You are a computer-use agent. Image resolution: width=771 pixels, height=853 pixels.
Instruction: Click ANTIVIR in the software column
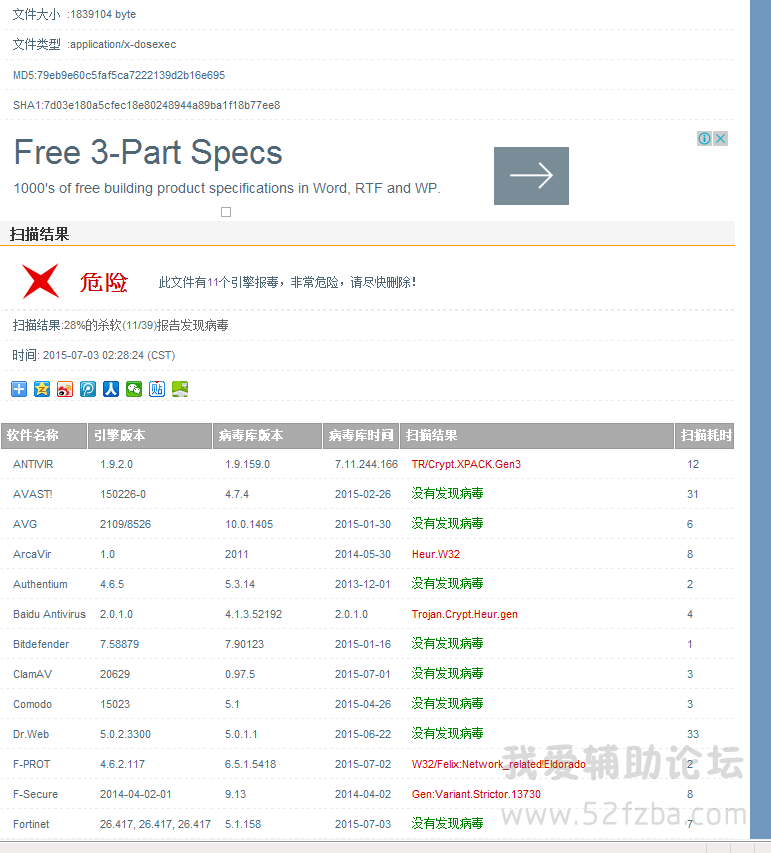coord(33,465)
